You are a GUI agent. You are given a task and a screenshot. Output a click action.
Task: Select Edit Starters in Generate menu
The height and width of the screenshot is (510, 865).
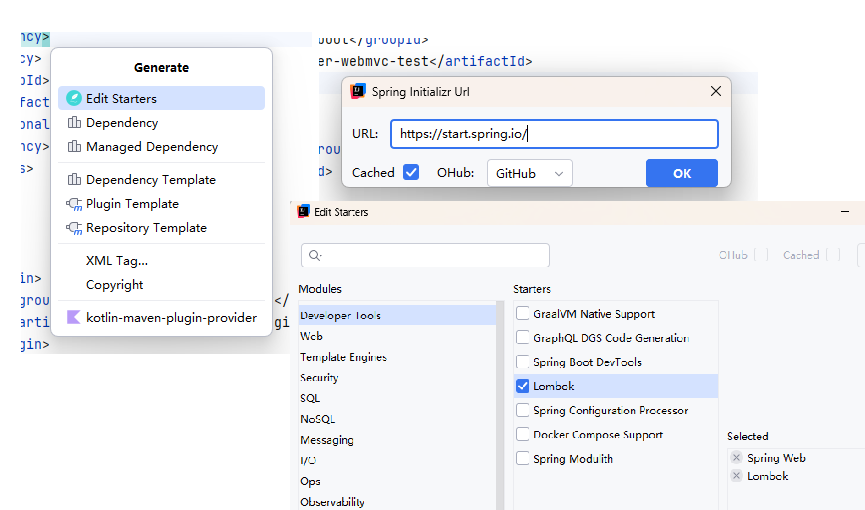161,98
